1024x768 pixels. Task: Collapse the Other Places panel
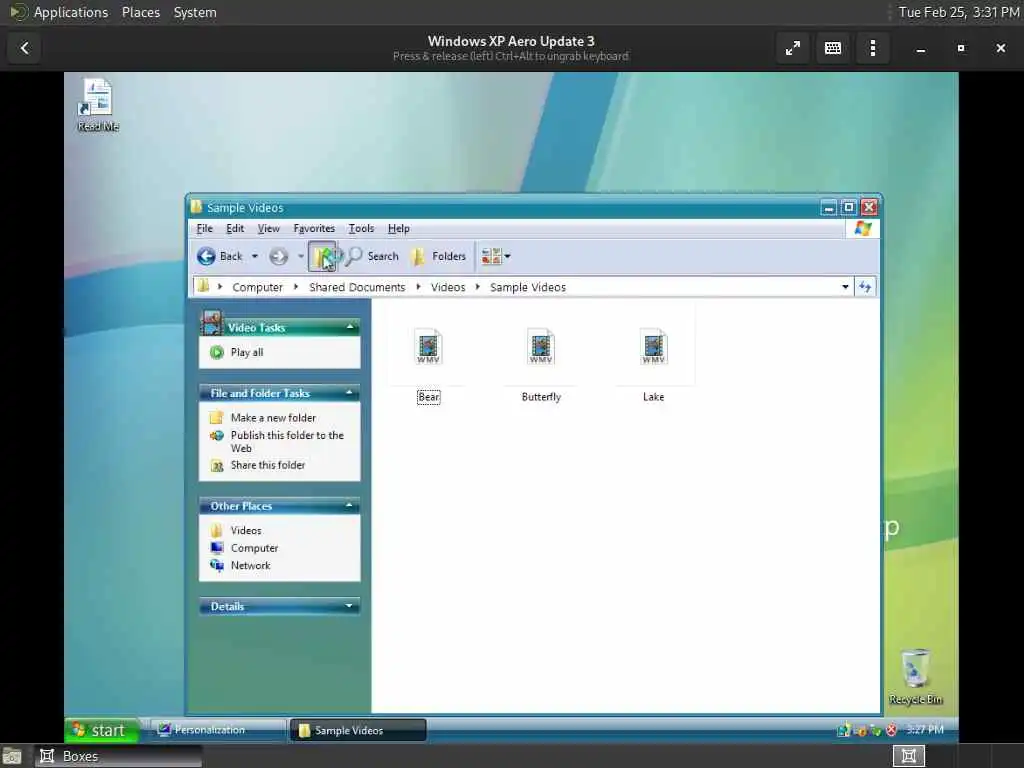[349, 505]
